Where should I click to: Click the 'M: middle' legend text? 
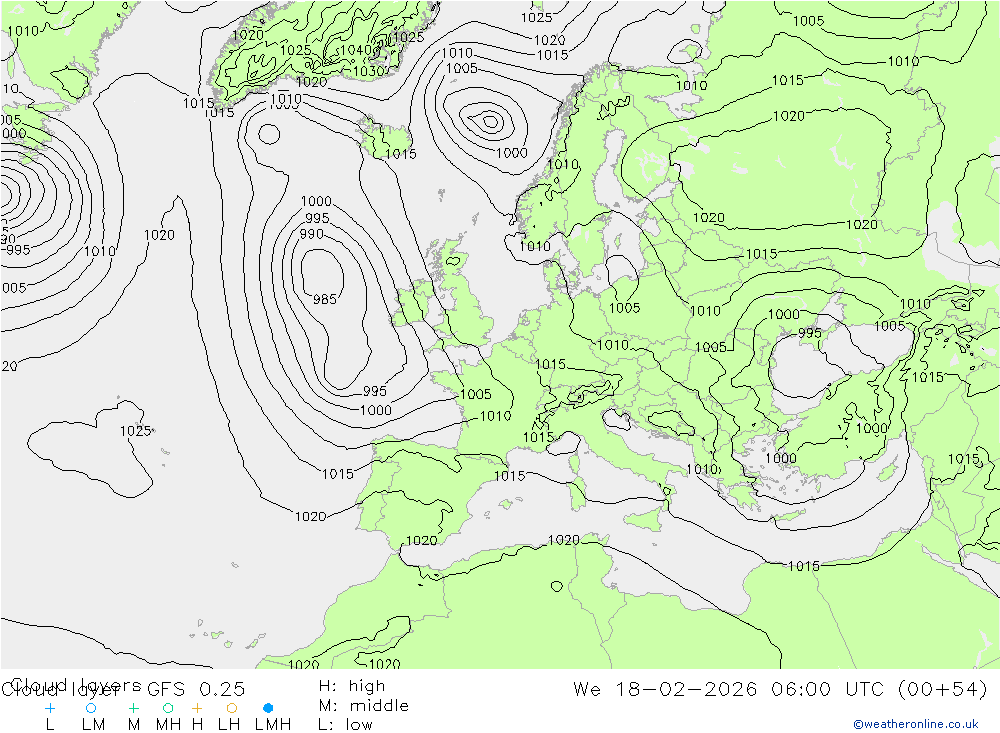click(364, 706)
